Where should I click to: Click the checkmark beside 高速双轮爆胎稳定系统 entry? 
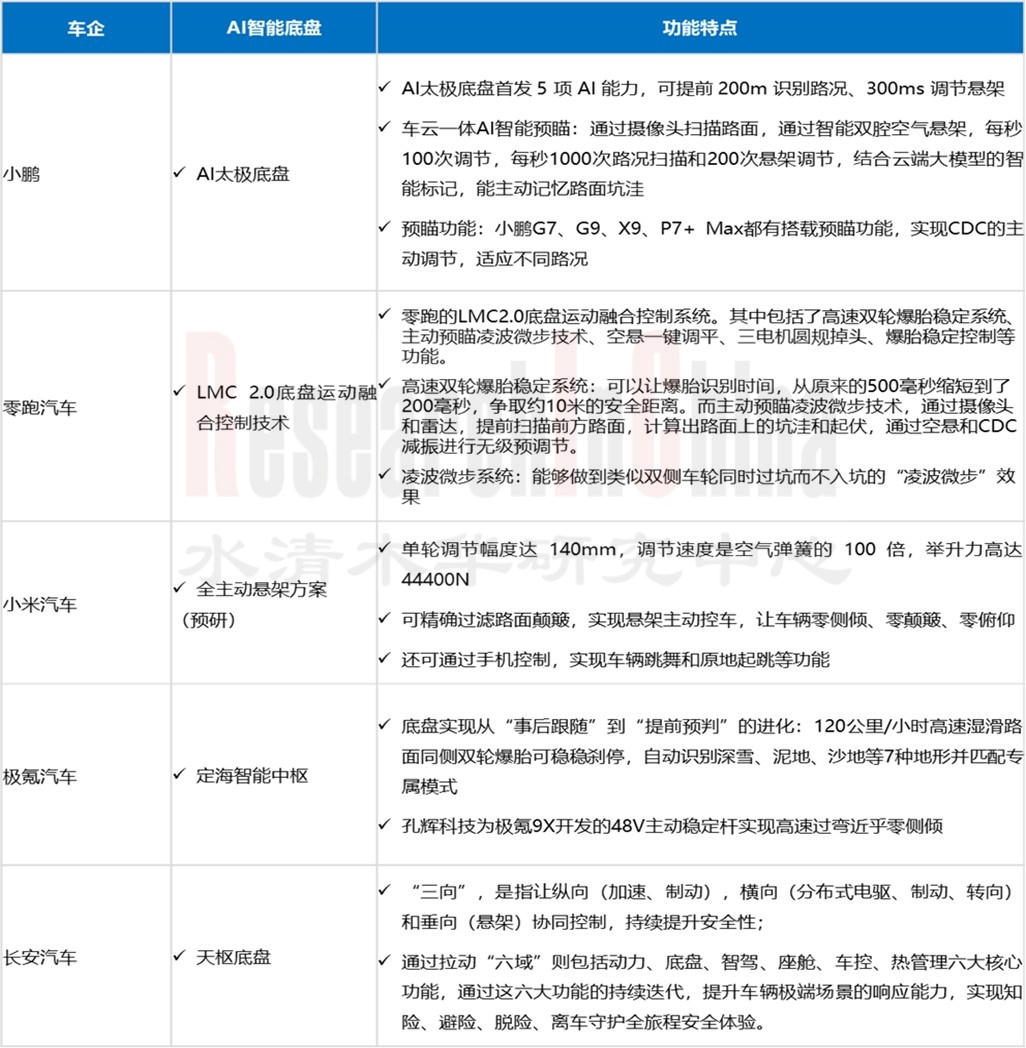click(386, 383)
